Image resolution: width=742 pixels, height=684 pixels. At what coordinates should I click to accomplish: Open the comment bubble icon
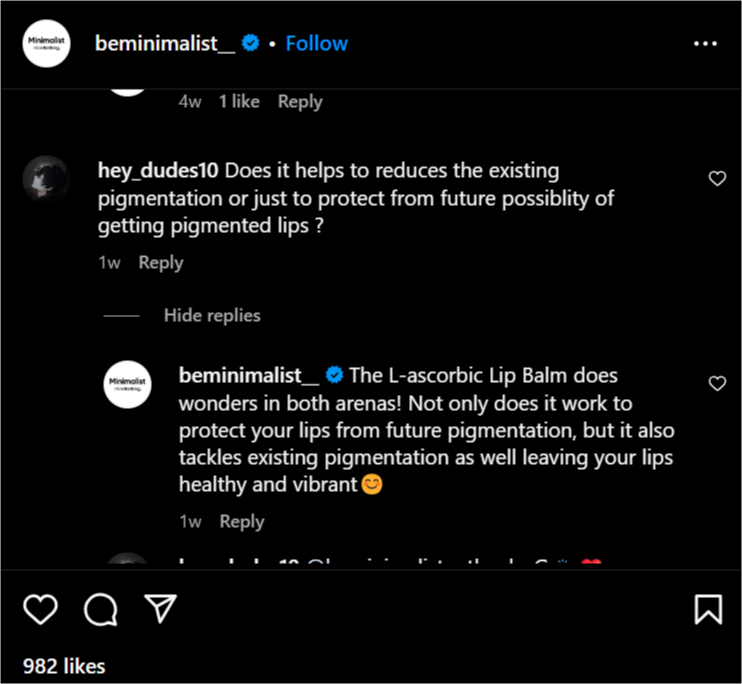(100, 609)
